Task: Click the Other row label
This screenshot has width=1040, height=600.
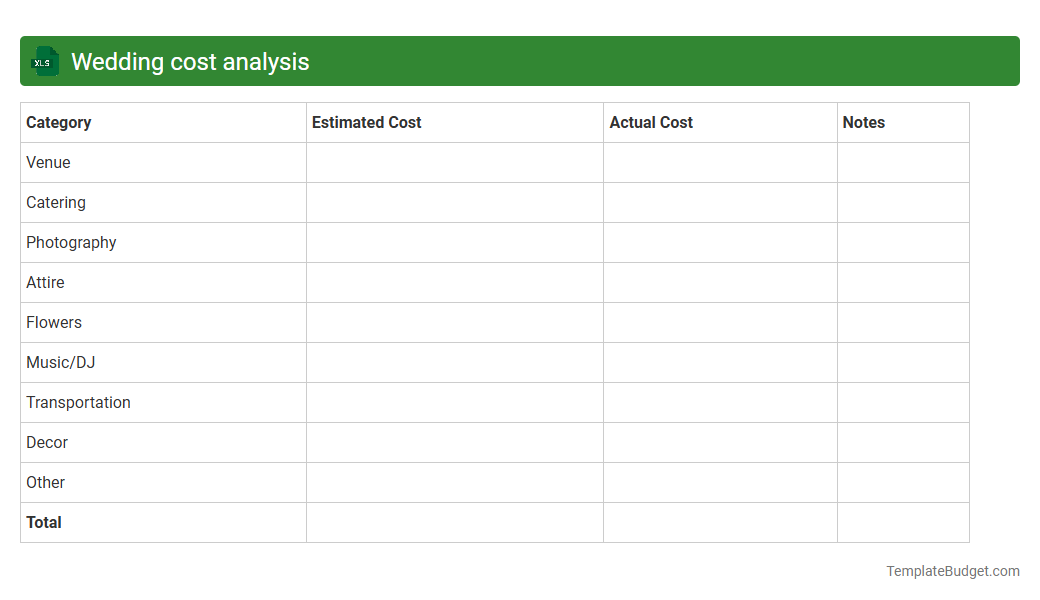Action: (x=45, y=482)
